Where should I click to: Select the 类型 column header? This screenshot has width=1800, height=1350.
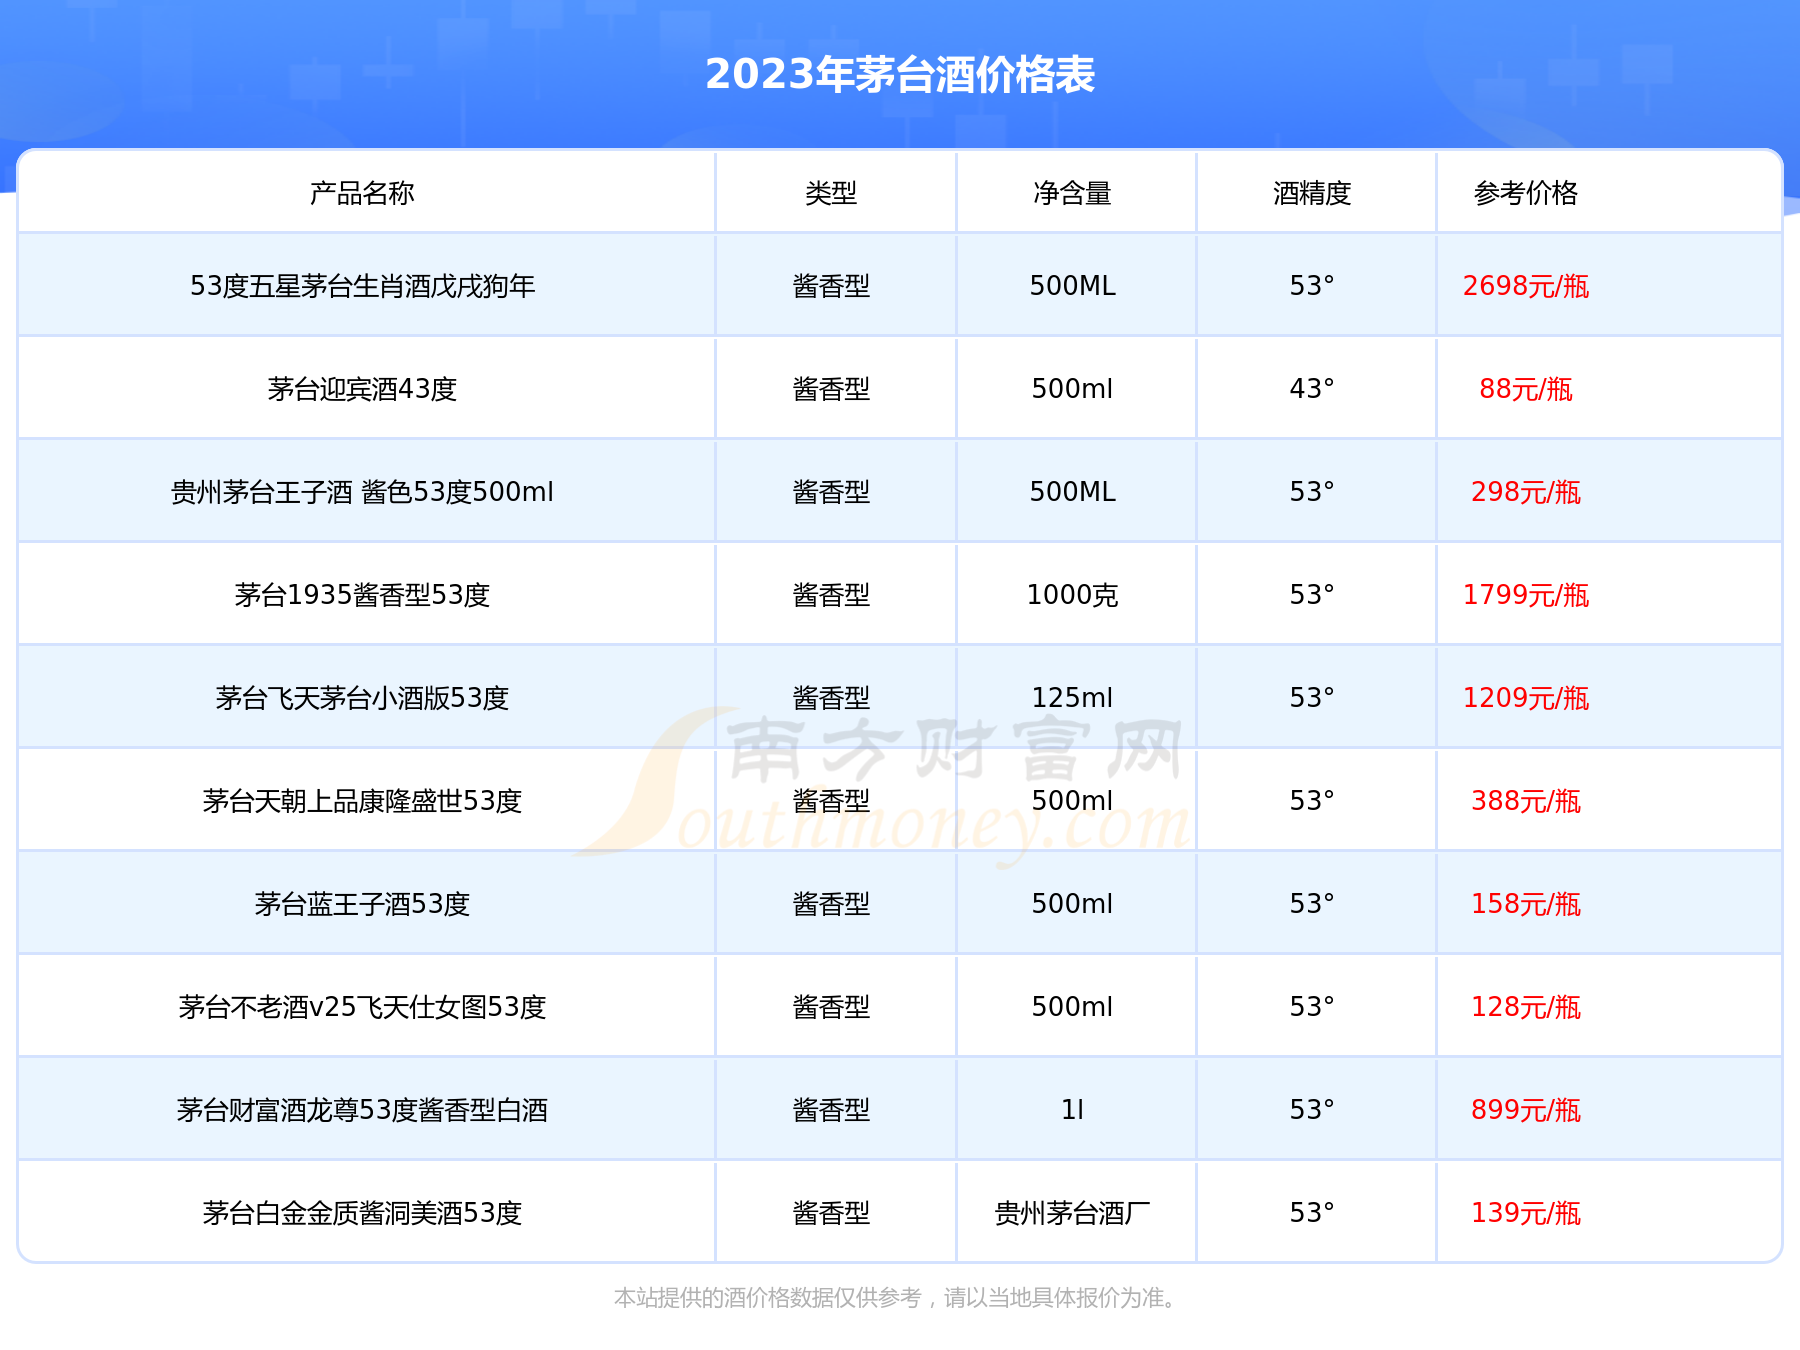[x=831, y=193]
